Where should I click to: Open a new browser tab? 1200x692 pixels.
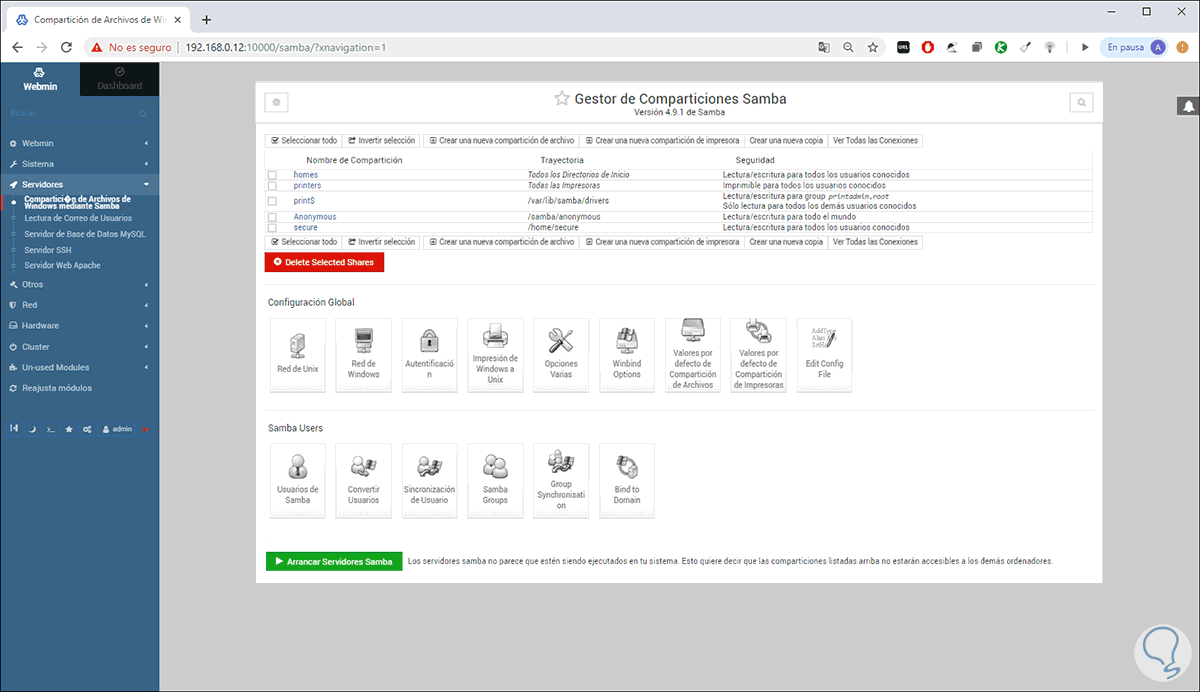tap(206, 20)
